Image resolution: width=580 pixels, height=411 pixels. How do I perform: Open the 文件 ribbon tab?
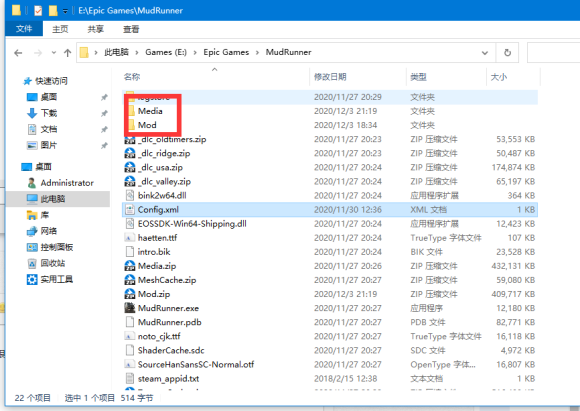point(24,28)
